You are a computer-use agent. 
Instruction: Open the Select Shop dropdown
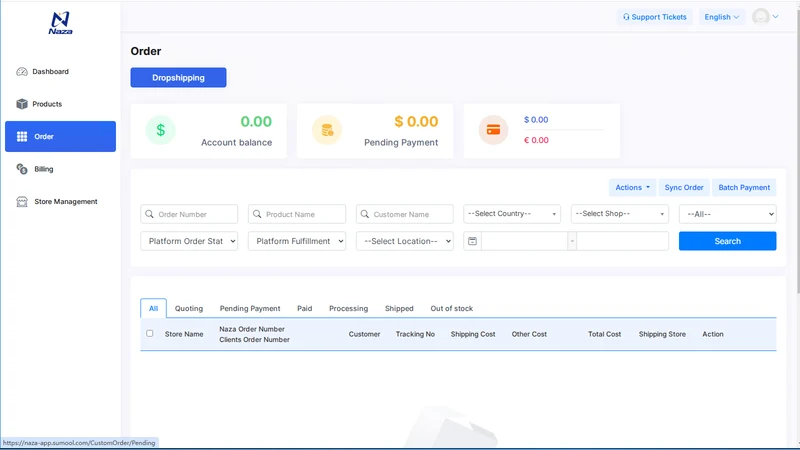(619, 214)
